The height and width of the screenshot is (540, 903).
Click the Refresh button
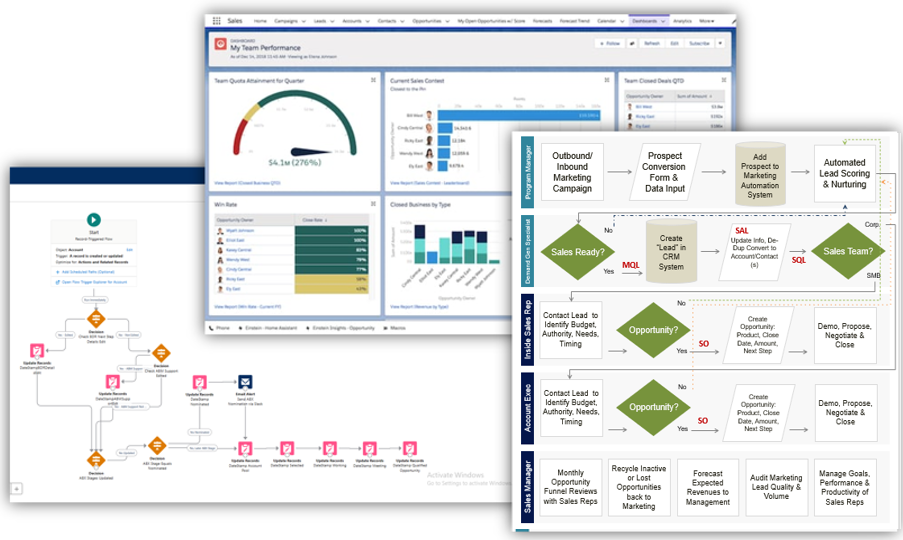click(652, 43)
